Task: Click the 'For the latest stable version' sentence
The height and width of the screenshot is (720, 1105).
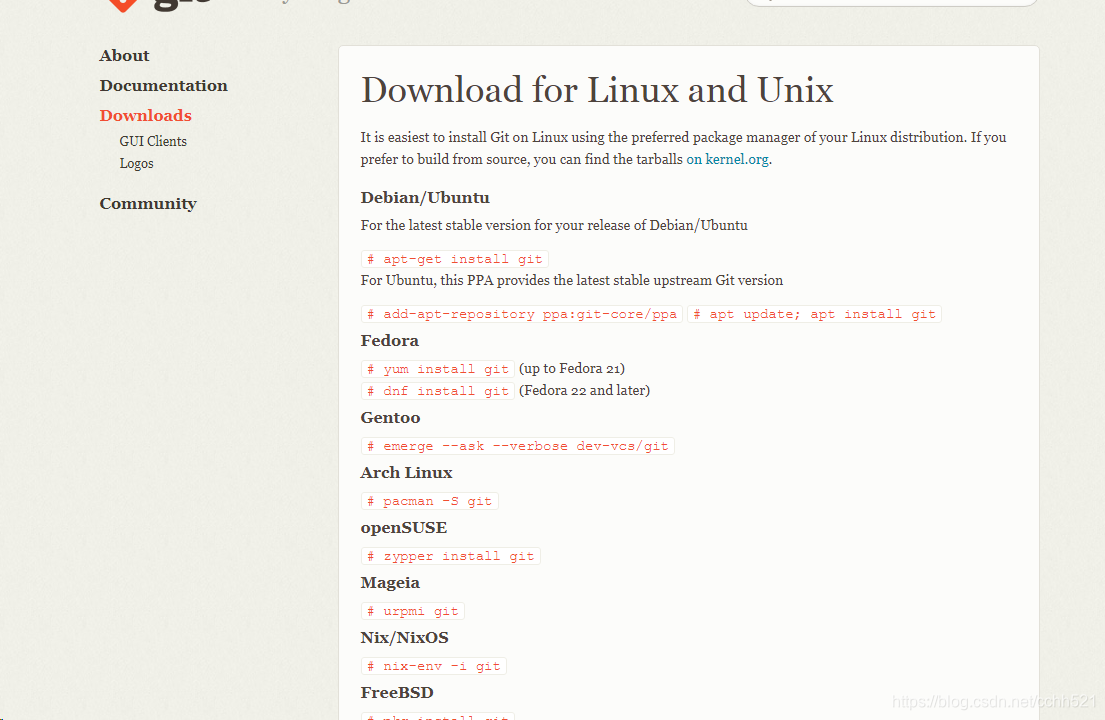Action: [554, 225]
